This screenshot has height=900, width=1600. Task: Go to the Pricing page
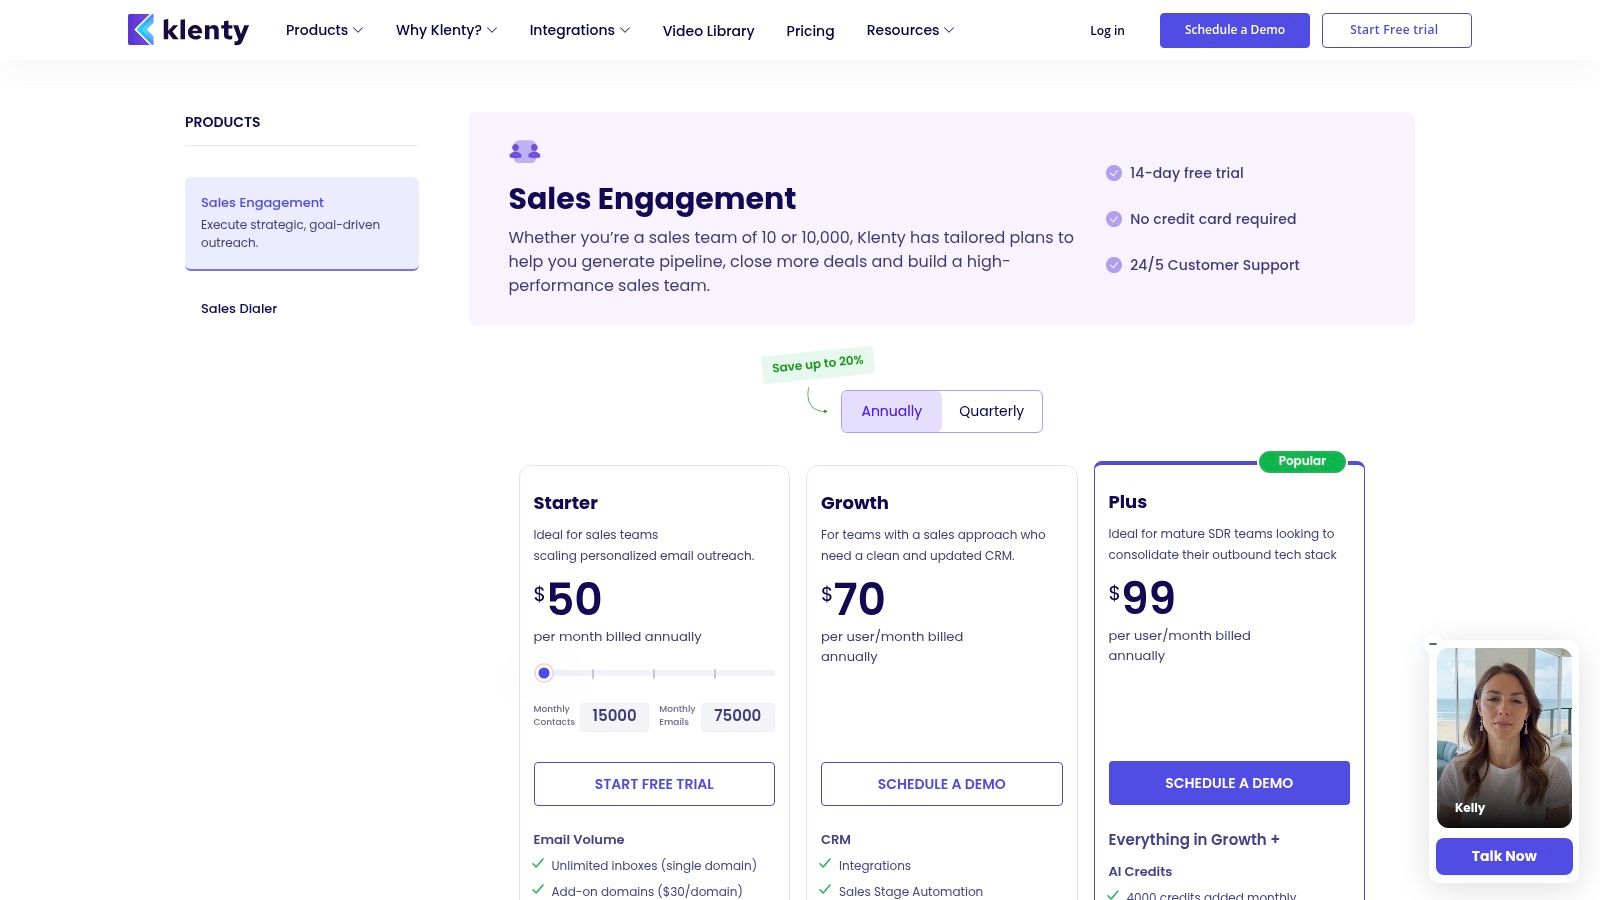tap(810, 31)
